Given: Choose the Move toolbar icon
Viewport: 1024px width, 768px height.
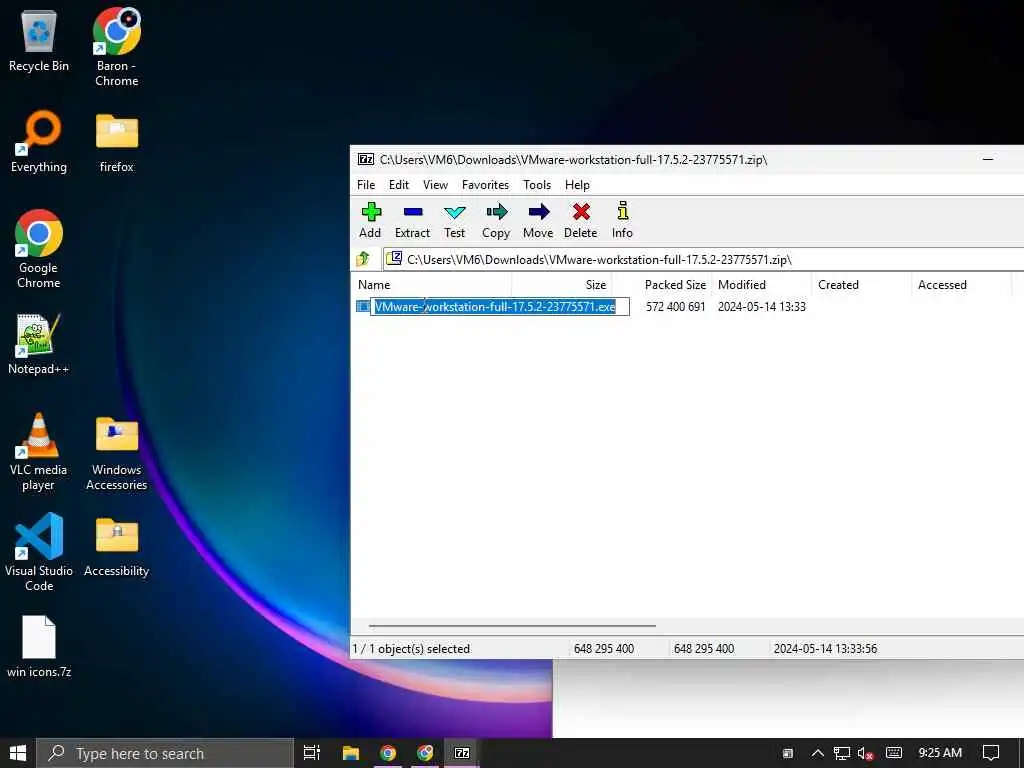Looking at the screenshot, I should [538, 220].
